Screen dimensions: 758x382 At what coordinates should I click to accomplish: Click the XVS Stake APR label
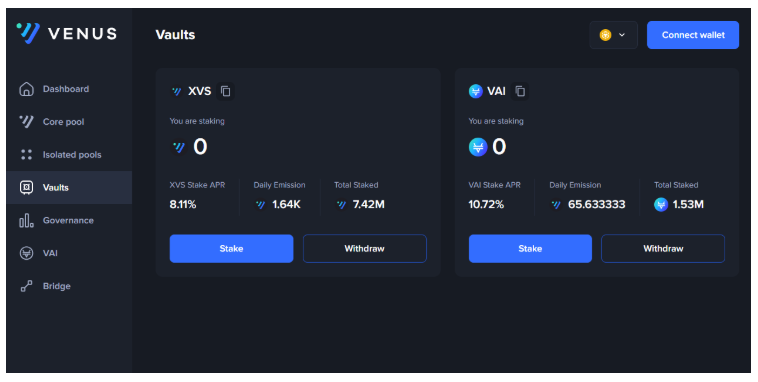[x=197, y=185]
